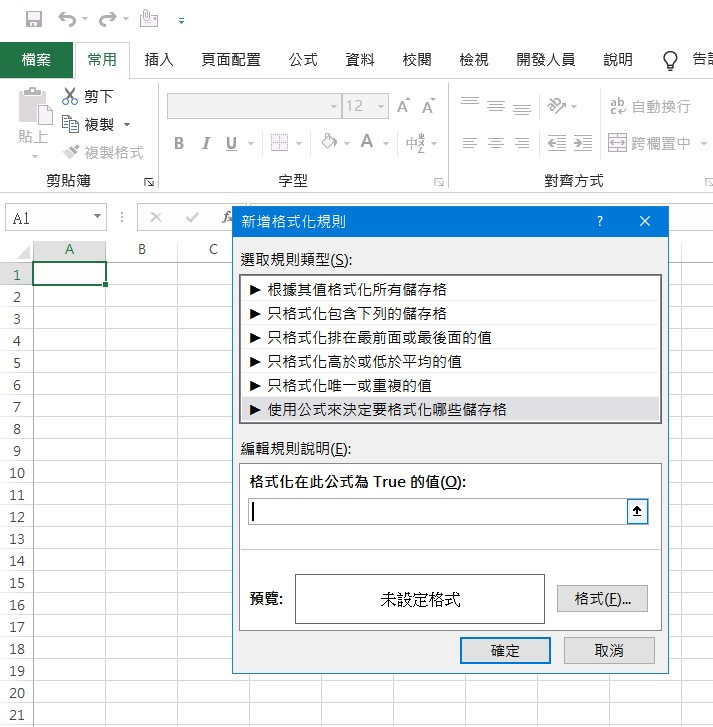Switch to the 頁面配置 ribbon tab
Image resolution: width=713 pixels, height=727 pixels.
(231, 60)
